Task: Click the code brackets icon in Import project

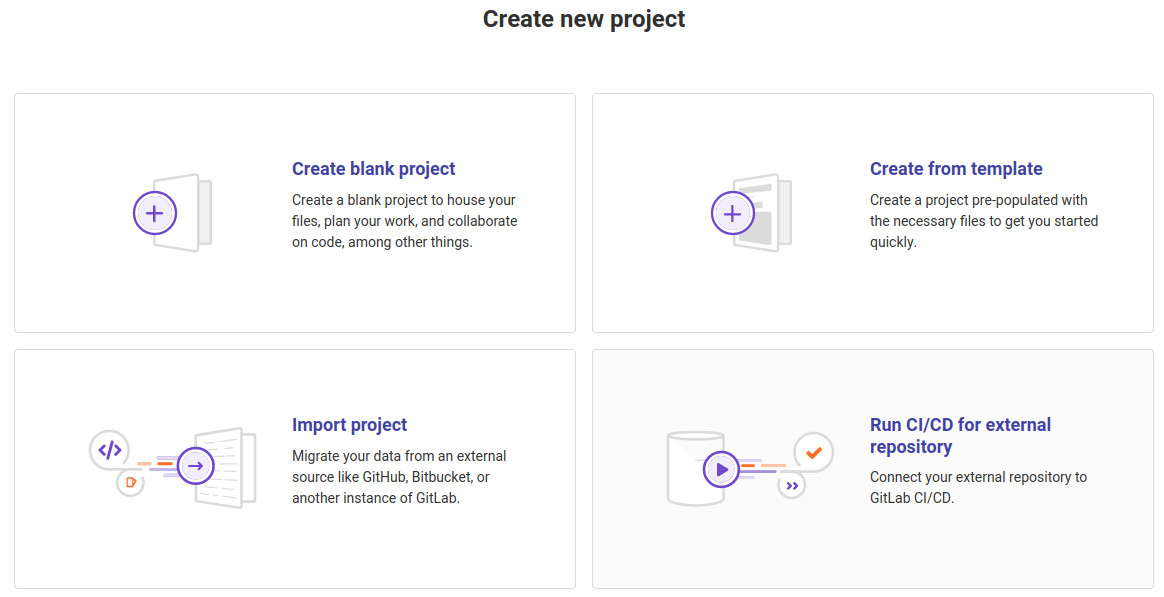Action: click(x=110, y=450)
